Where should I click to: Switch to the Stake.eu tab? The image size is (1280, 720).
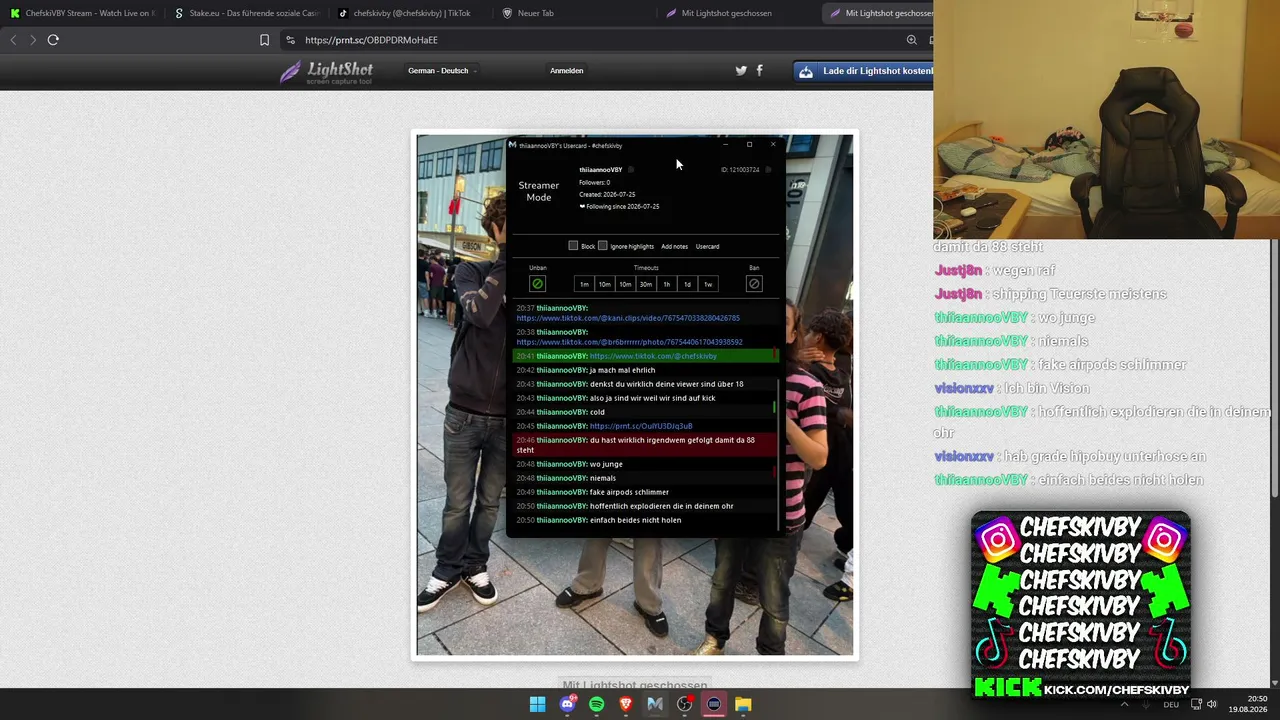coord(246,13)
